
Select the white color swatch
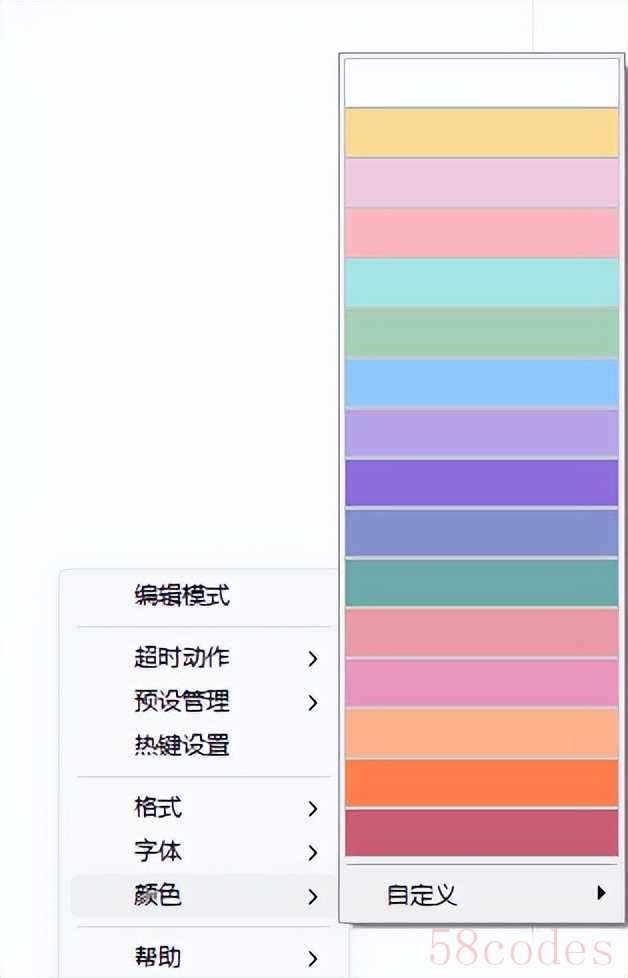point(481,82)
